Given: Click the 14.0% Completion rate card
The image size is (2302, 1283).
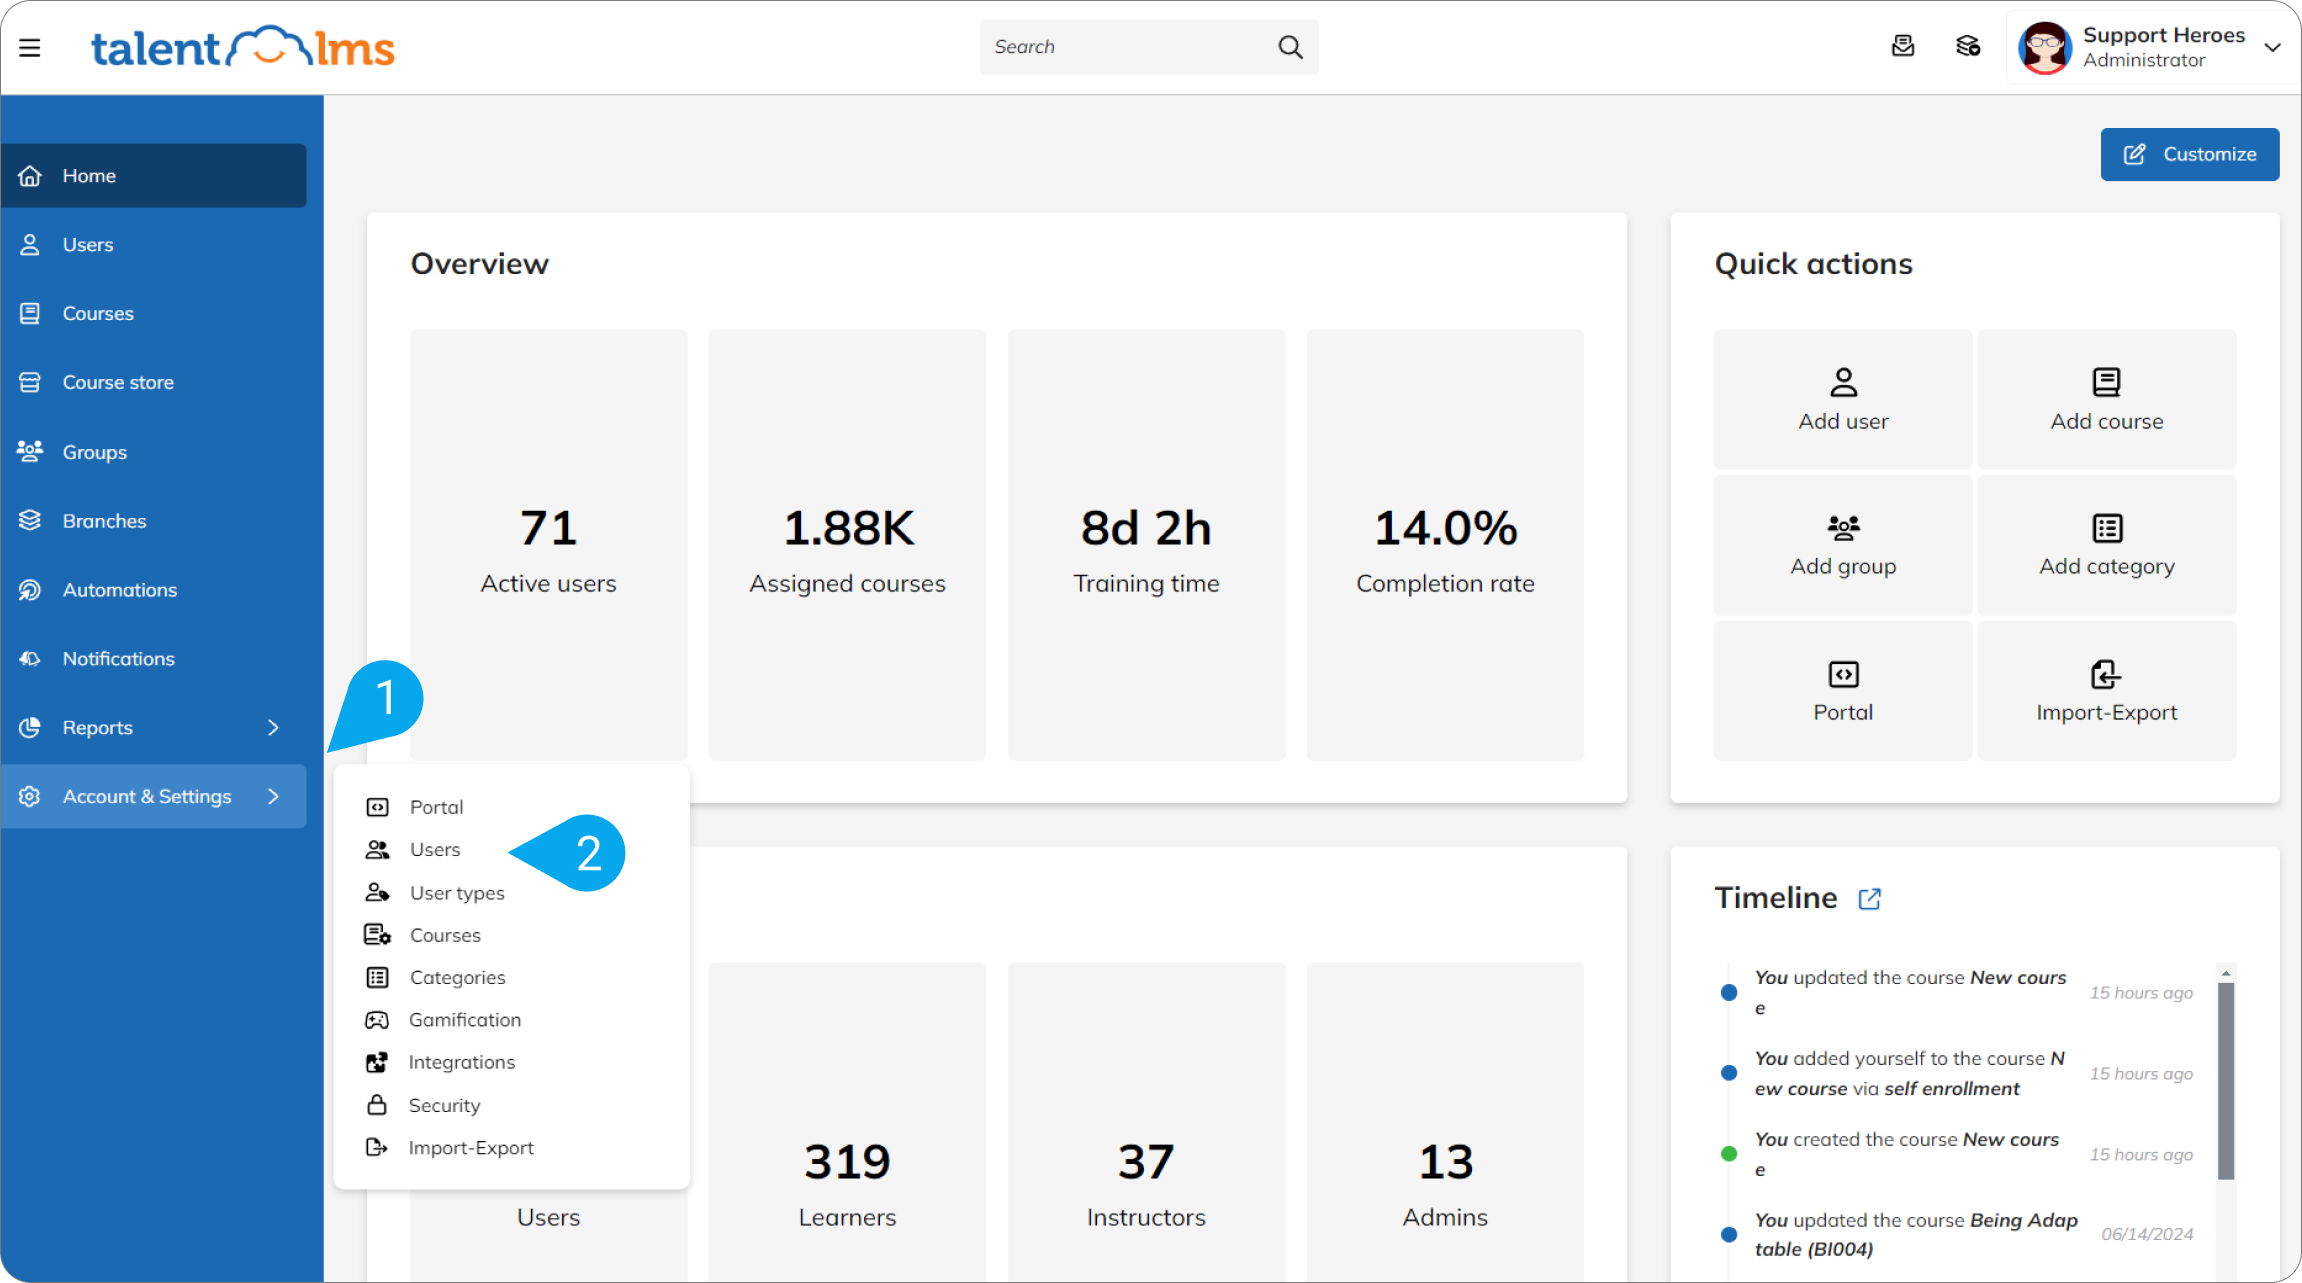Looking at the screenshot, I should point(1445,545).
